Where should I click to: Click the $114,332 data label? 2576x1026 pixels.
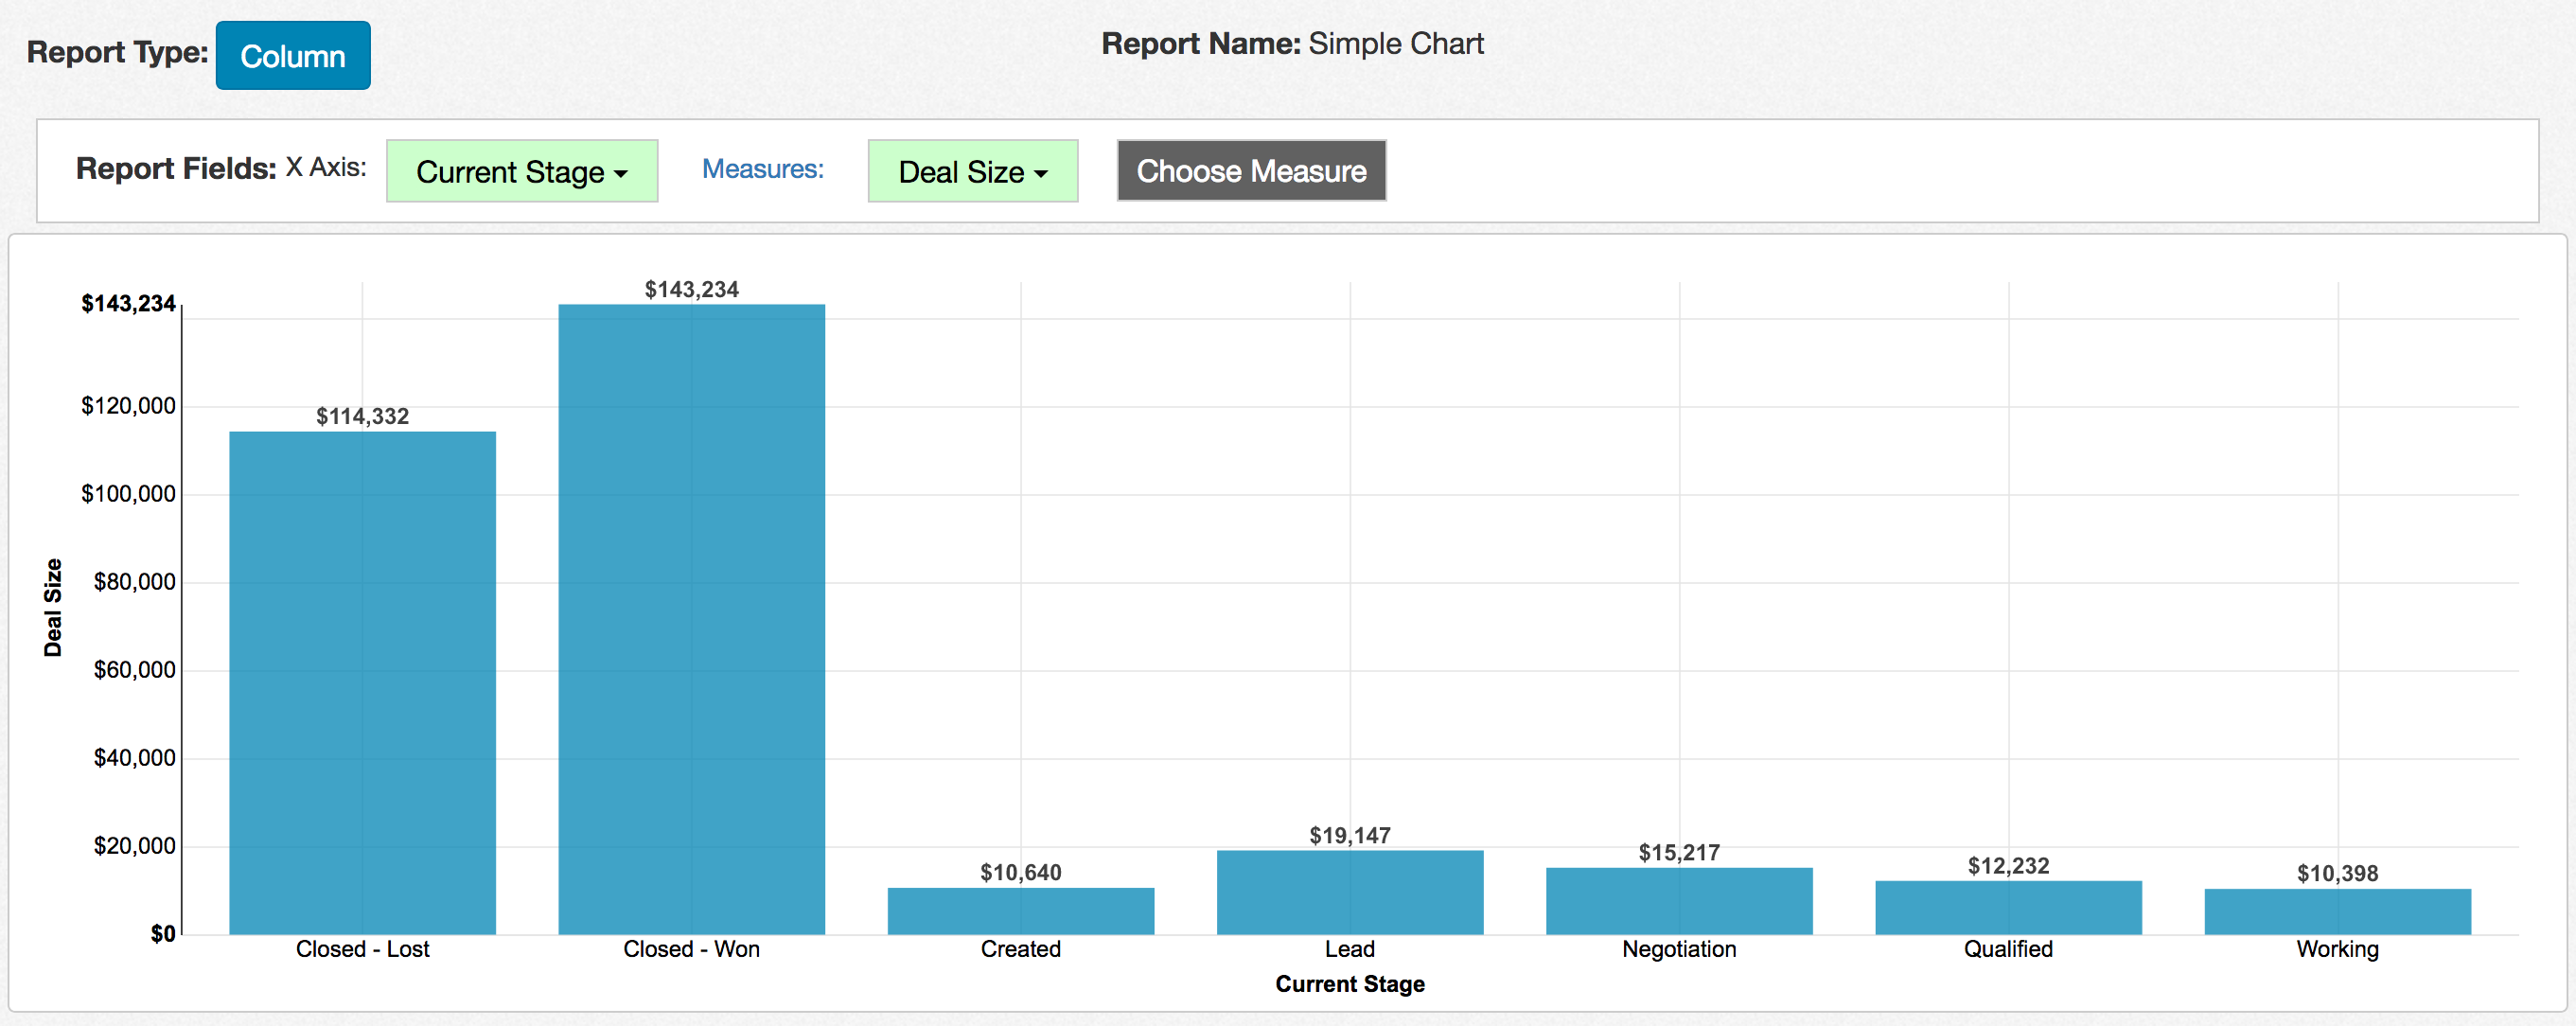(362, 417)
